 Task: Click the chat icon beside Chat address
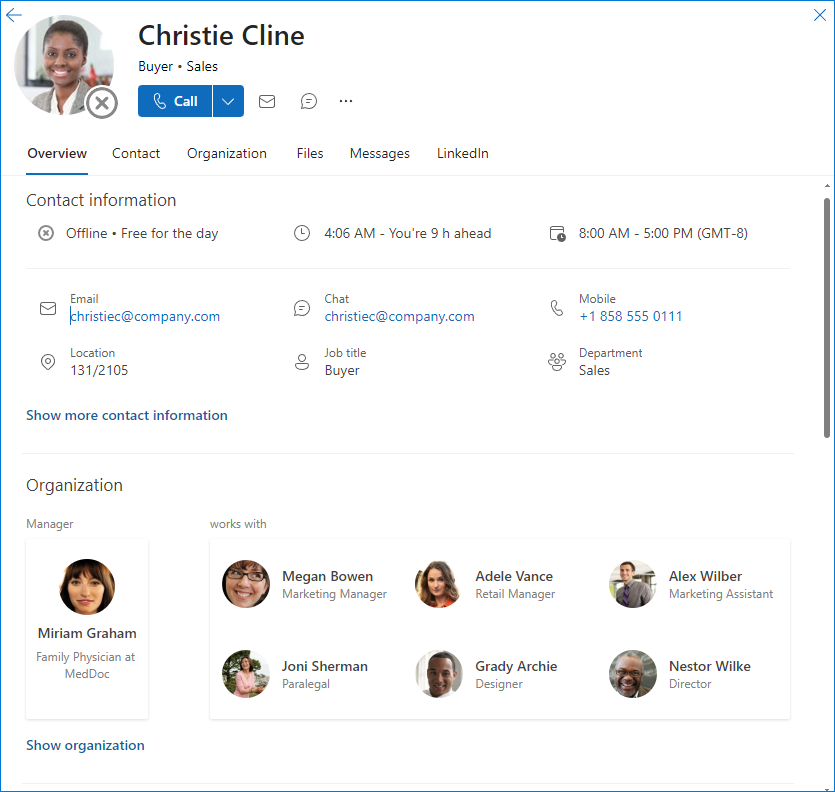(302, 308)
